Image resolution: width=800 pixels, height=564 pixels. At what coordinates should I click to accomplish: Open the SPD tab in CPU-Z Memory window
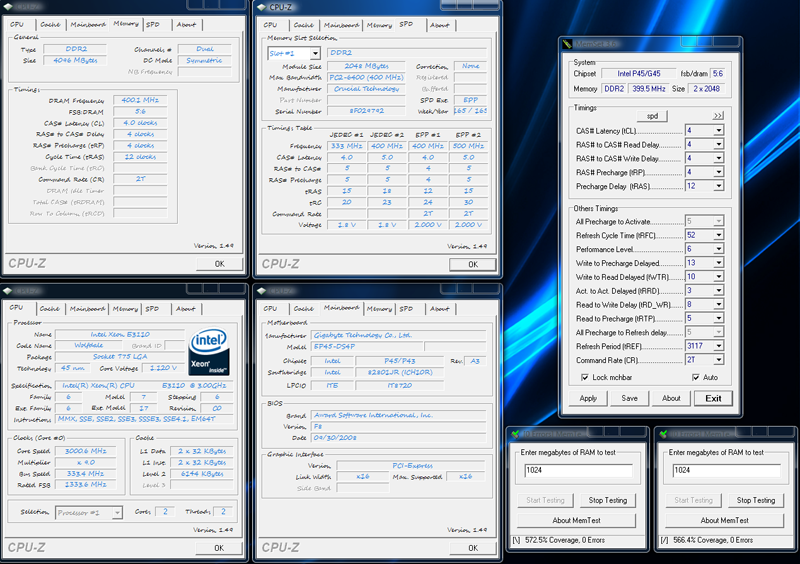(153, 24)
